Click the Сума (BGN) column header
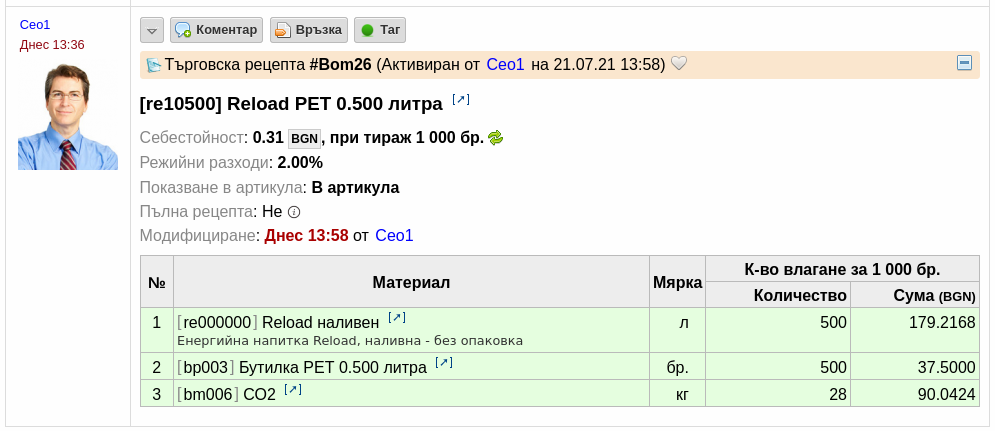 pos(915,295)
